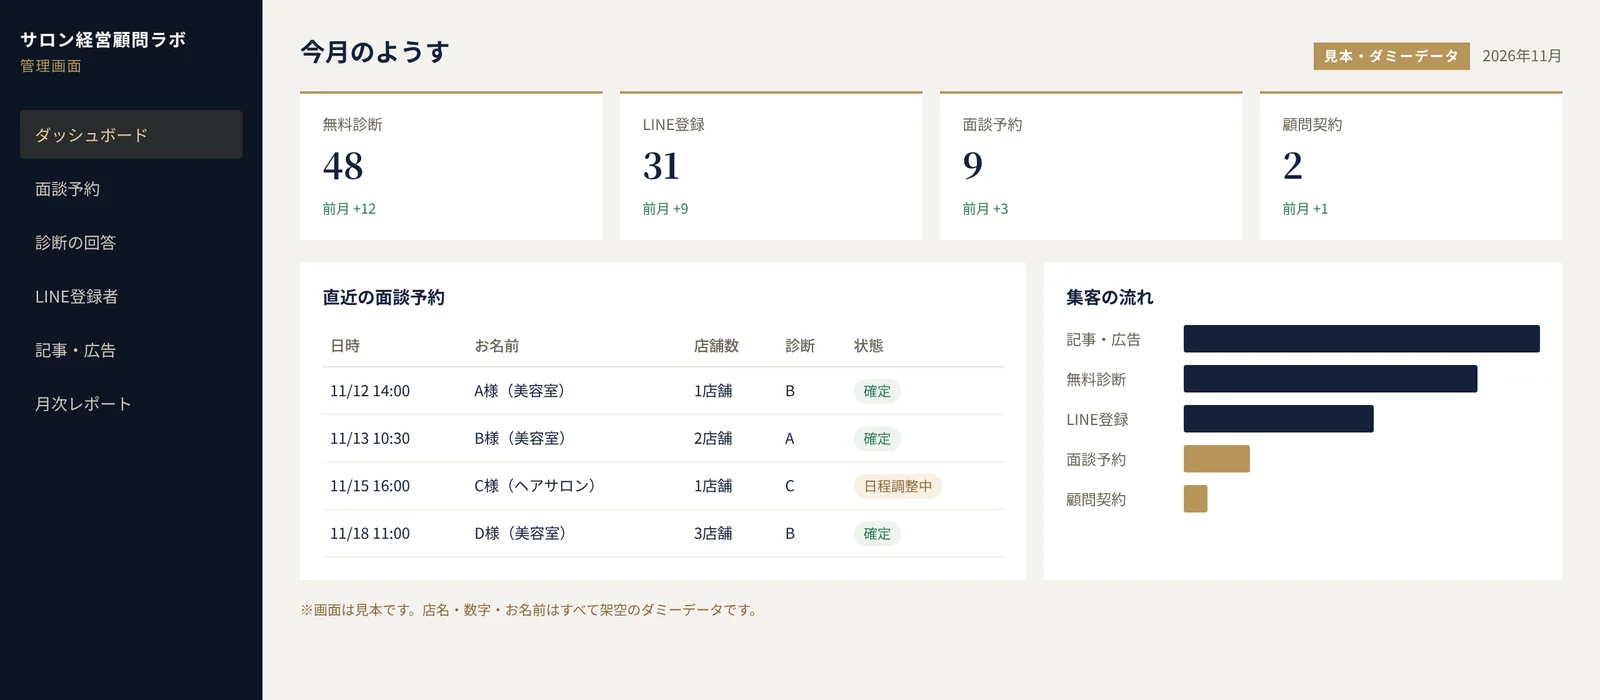Select the 11/13 10:30 date cell
The image size is (1600, 700).
(370, 439)
